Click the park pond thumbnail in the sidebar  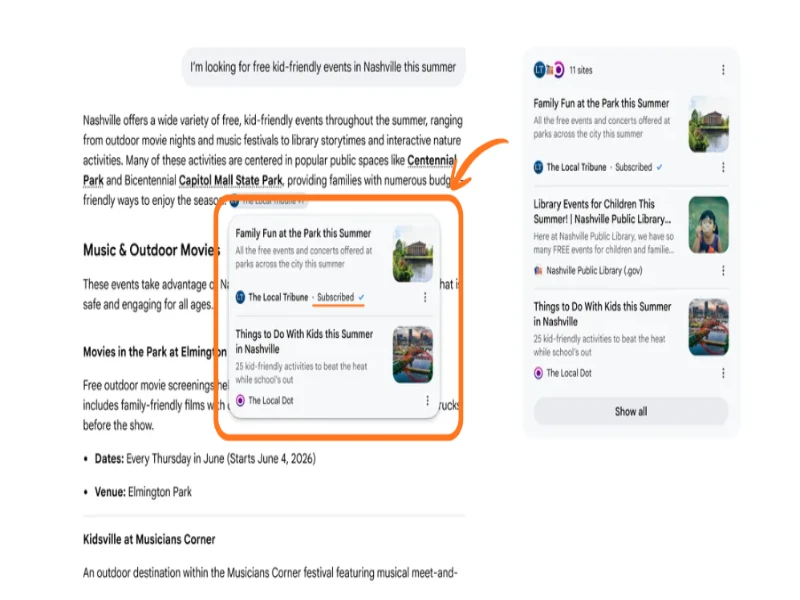[x=709, y=124]
